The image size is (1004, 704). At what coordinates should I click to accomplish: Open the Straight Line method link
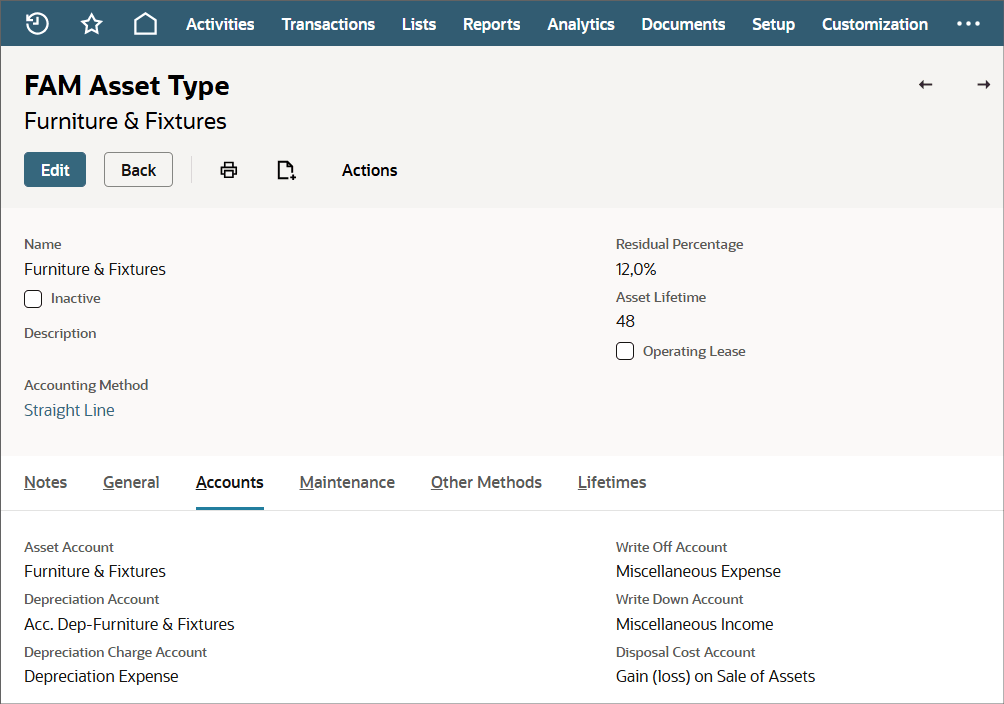pos(69,410)
